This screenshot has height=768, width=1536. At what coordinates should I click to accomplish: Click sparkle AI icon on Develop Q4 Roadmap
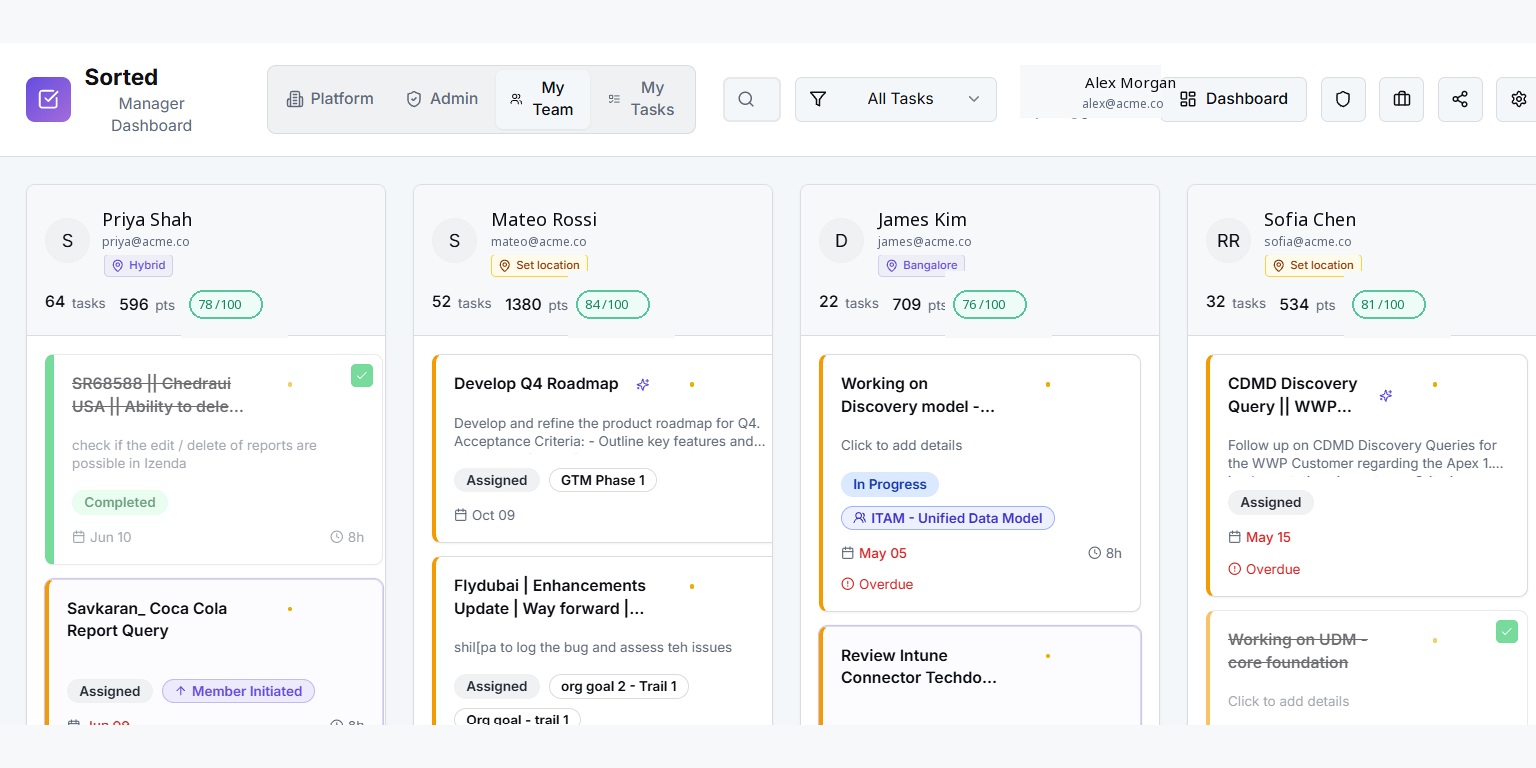tap(644, 384)
